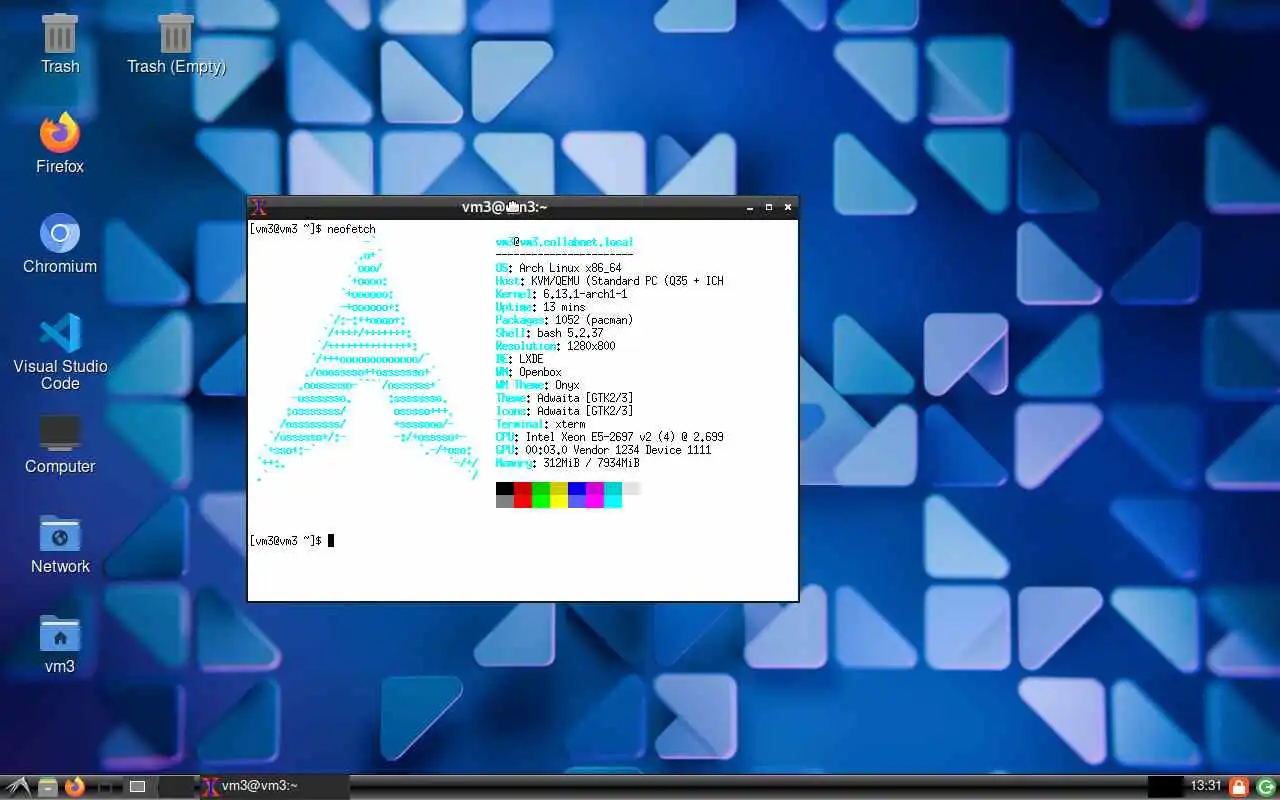Screen dimensions: 1280x800
Task: Close the xterm terminal window
Action: click(788, 207)
